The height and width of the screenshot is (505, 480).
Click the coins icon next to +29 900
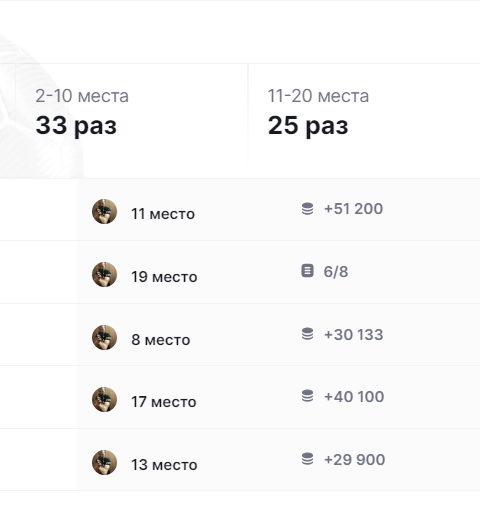click(x=307, y=459)
